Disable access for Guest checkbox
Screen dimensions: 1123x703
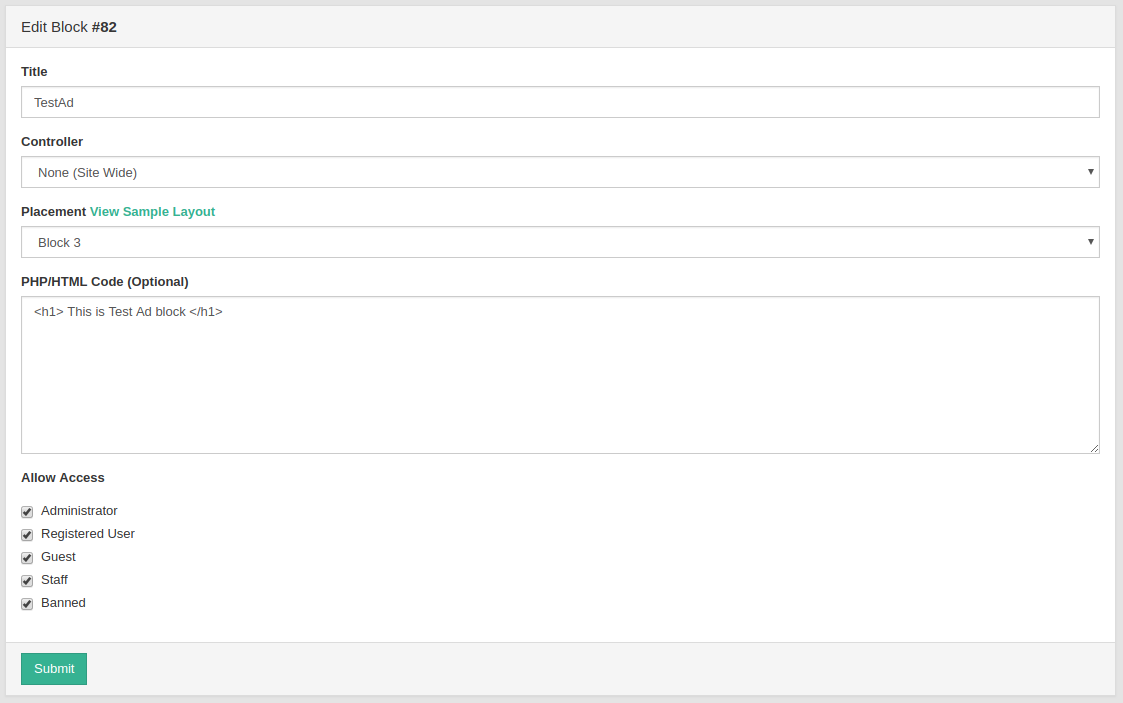pos(27,558)
